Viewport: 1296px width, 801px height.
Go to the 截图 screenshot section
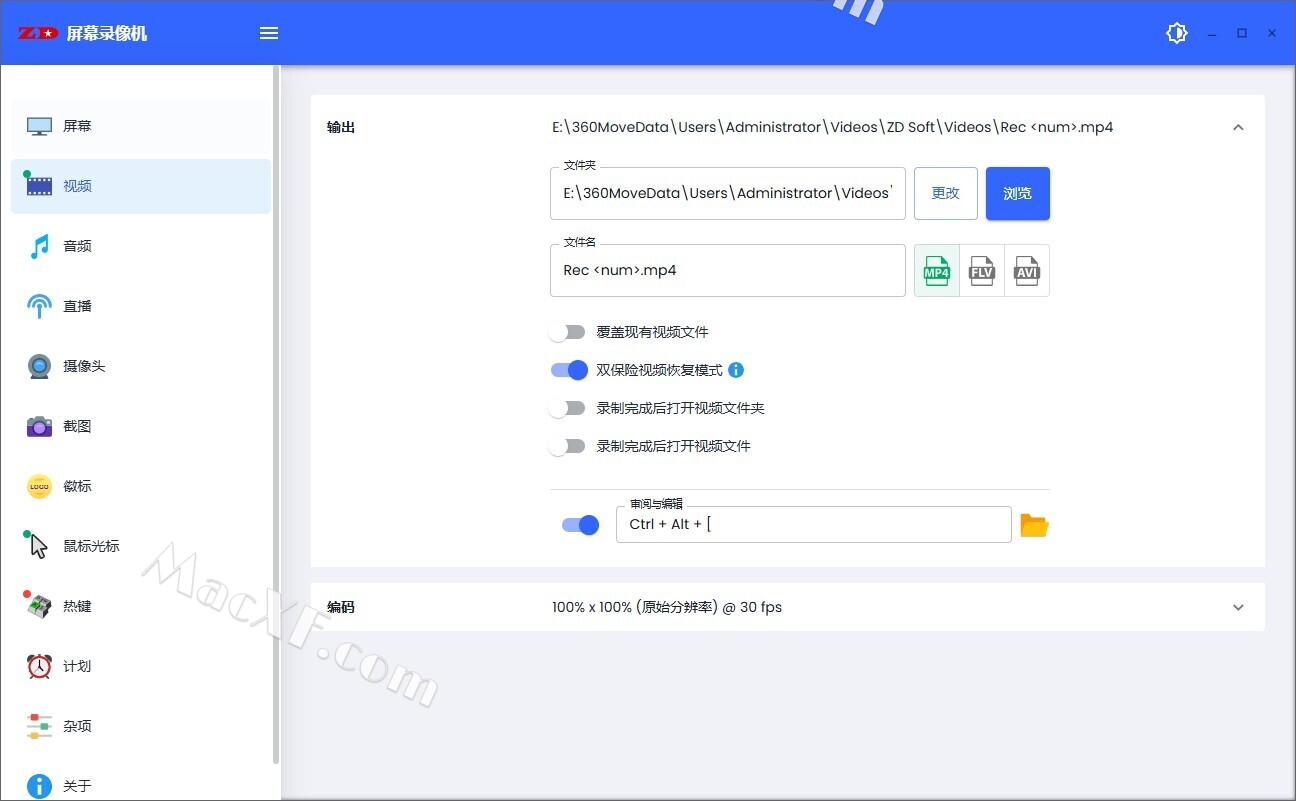click(x=77, y=426)
